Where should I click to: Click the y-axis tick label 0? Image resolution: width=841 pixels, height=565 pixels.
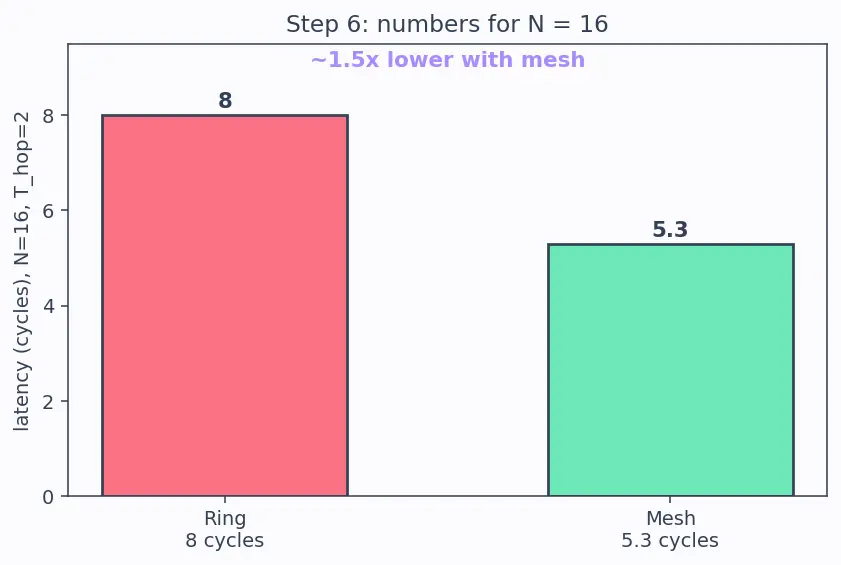pyautogui.click(x=48, y=497)
